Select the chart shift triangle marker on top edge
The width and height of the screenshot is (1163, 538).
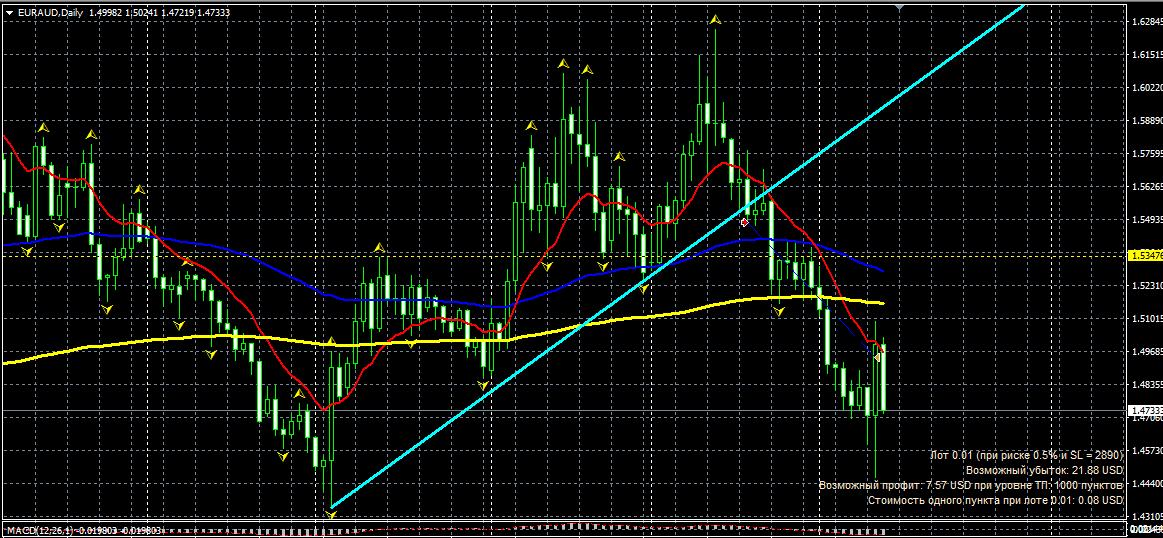(900, 7)
